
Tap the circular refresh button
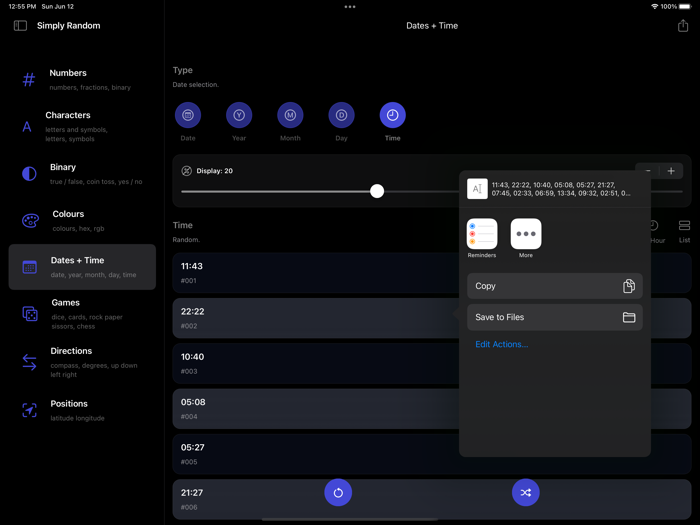click(x=338, y=492)
